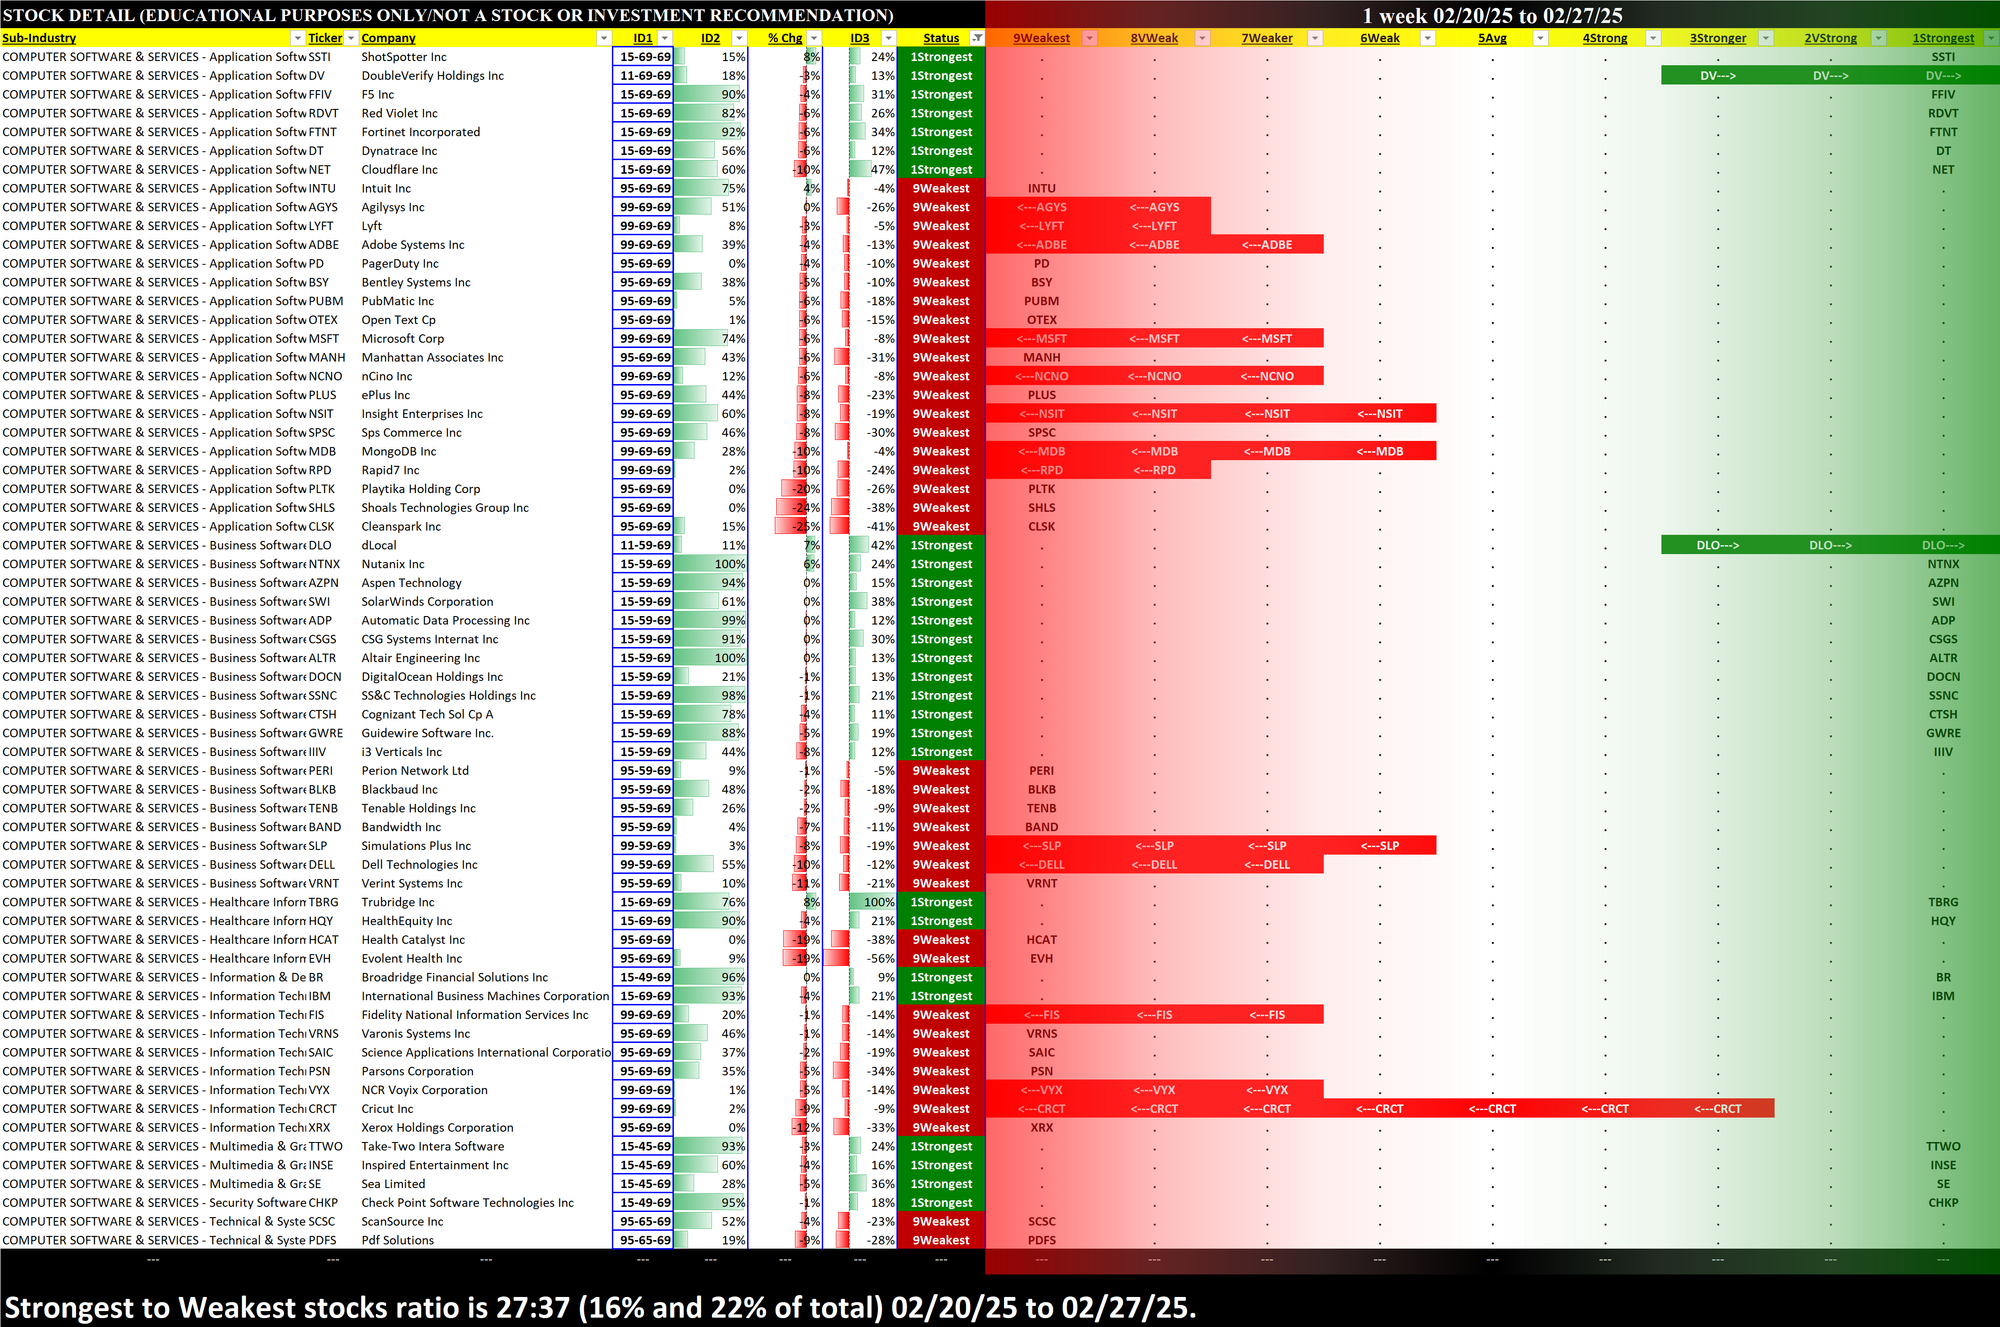The height and width of the screenshot is (1327, 2000).
Task: Open the 3Stronger filter dropdown
Action: (1765, 38)
